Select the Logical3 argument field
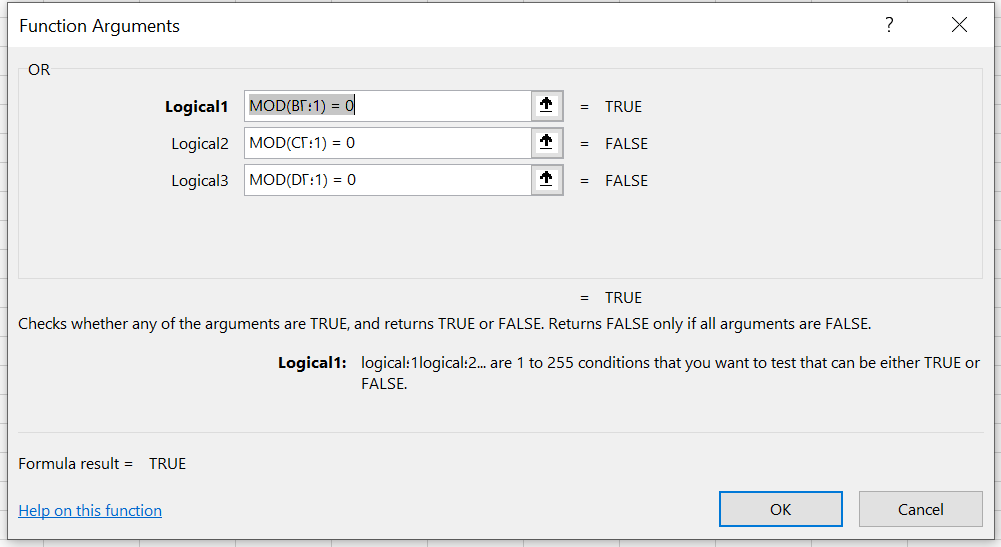The width and height of the screenshot is (1001, 547). pos(388,180)
